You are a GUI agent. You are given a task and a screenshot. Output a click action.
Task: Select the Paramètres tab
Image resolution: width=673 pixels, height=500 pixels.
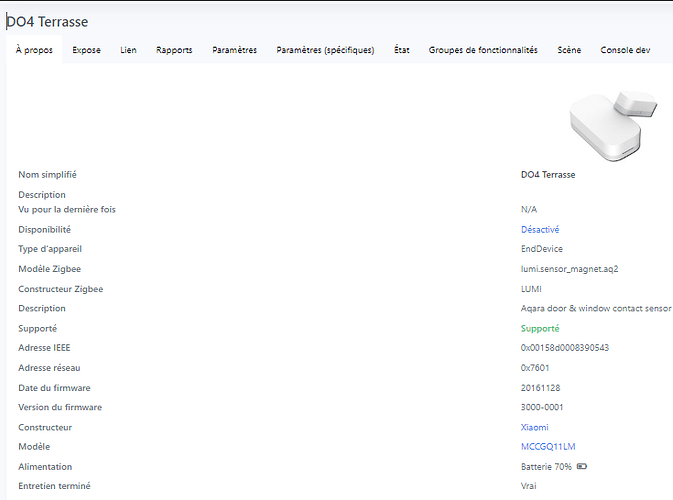[234, 50]
